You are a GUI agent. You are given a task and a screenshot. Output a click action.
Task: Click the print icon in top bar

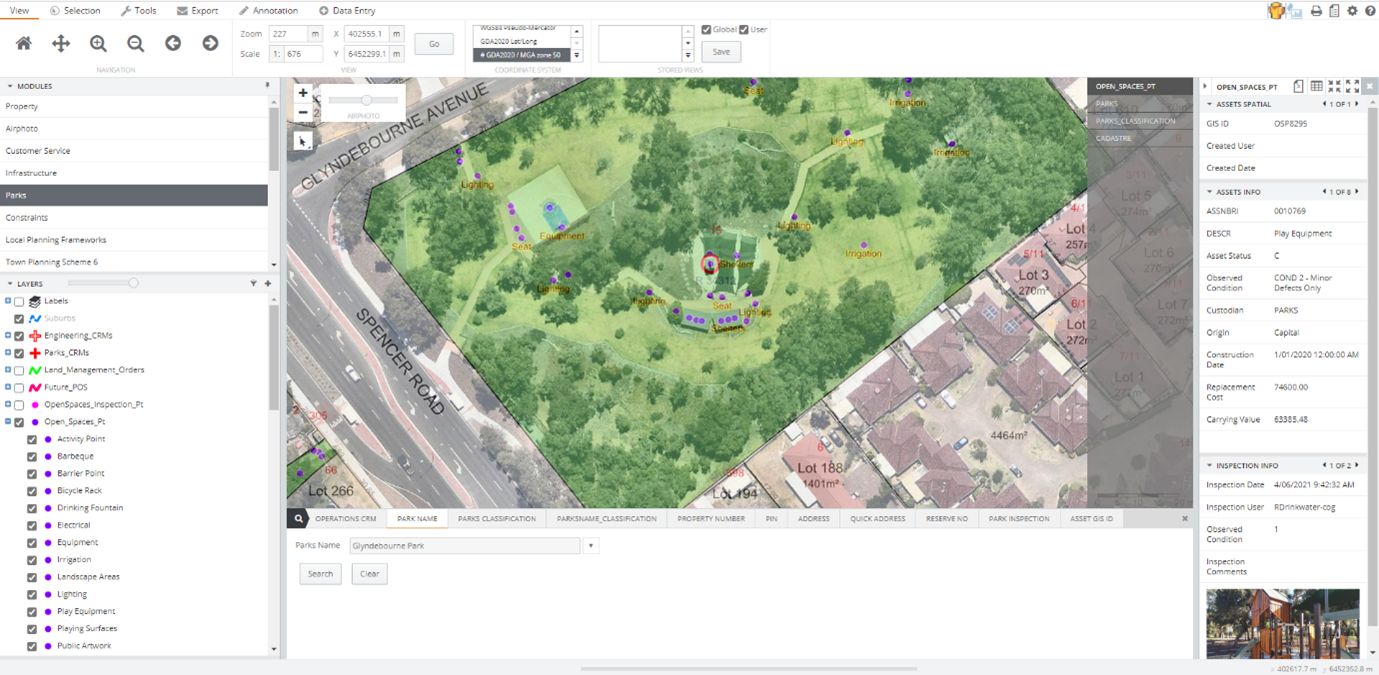point(1316,11)
